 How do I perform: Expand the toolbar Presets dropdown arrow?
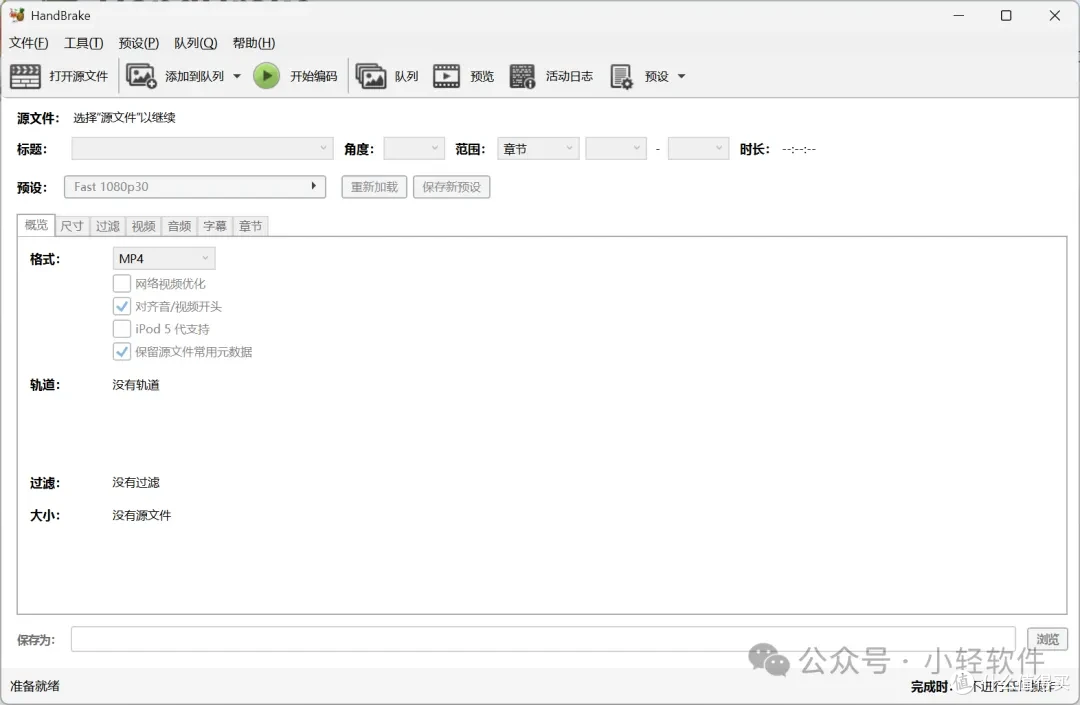pos(681,76)
